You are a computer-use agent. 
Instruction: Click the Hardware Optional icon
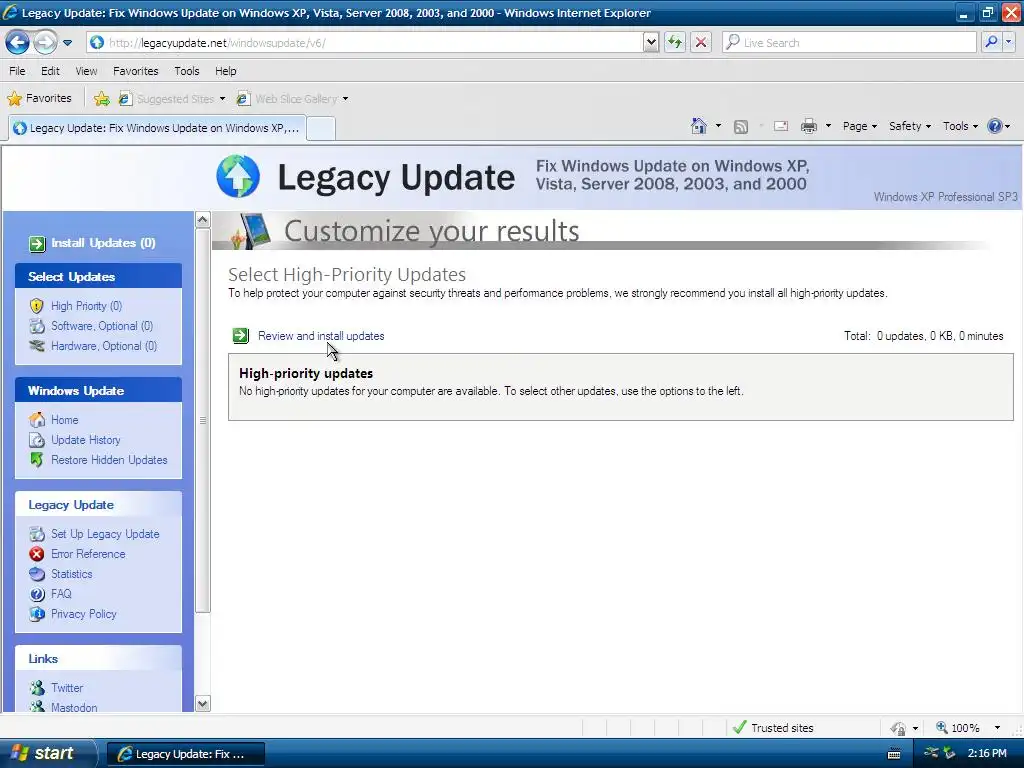pyautogui.click(x=37, y=346)
